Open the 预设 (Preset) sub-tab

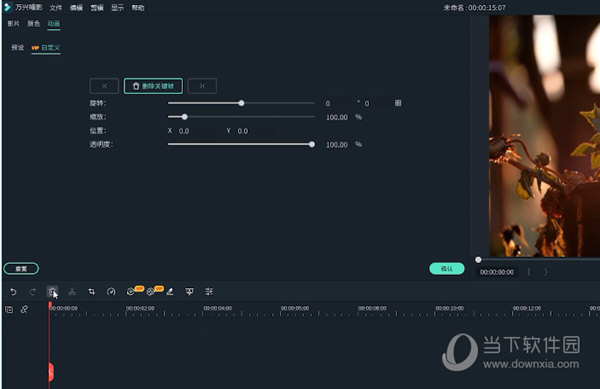pyautogui.click(x=18, y=47)
